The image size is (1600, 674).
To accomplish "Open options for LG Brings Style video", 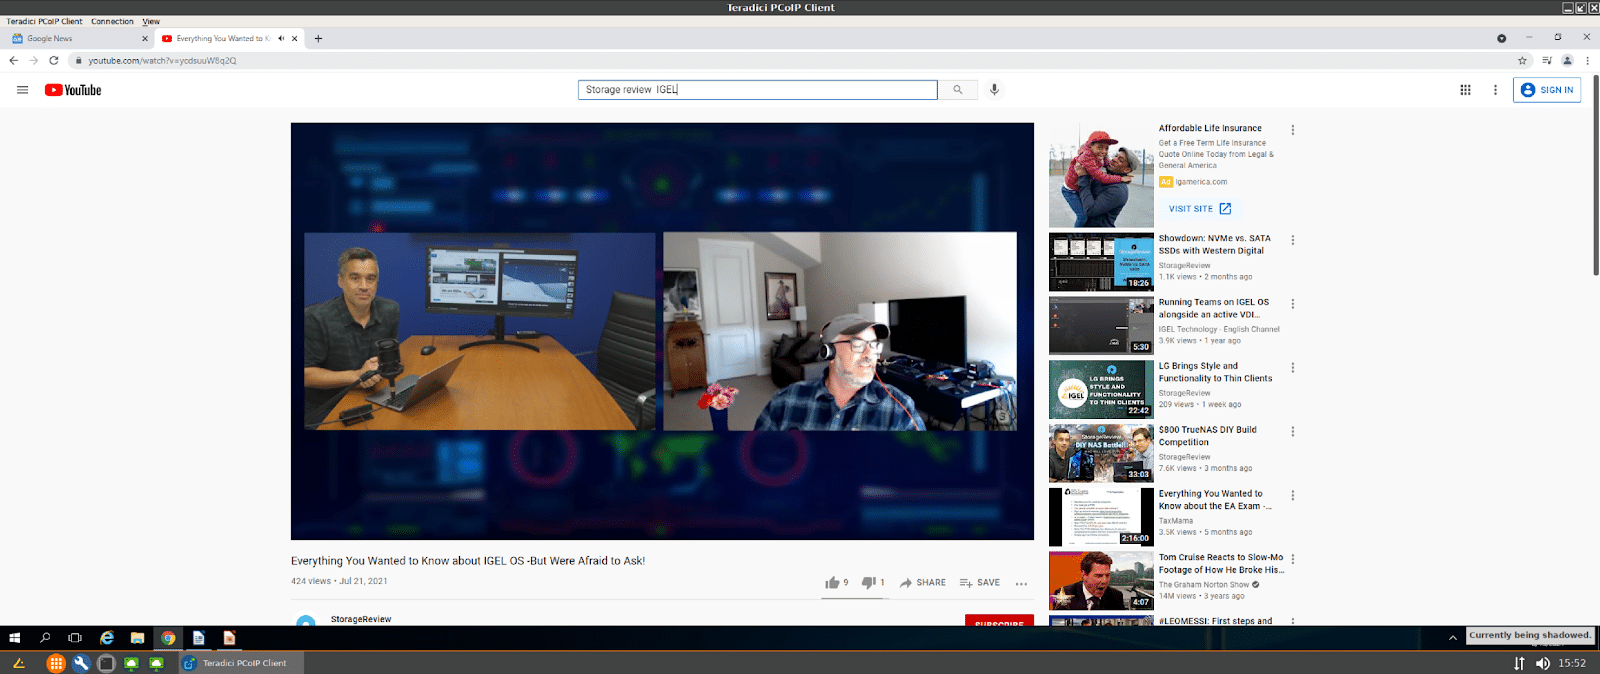I will click(1293, 368).
